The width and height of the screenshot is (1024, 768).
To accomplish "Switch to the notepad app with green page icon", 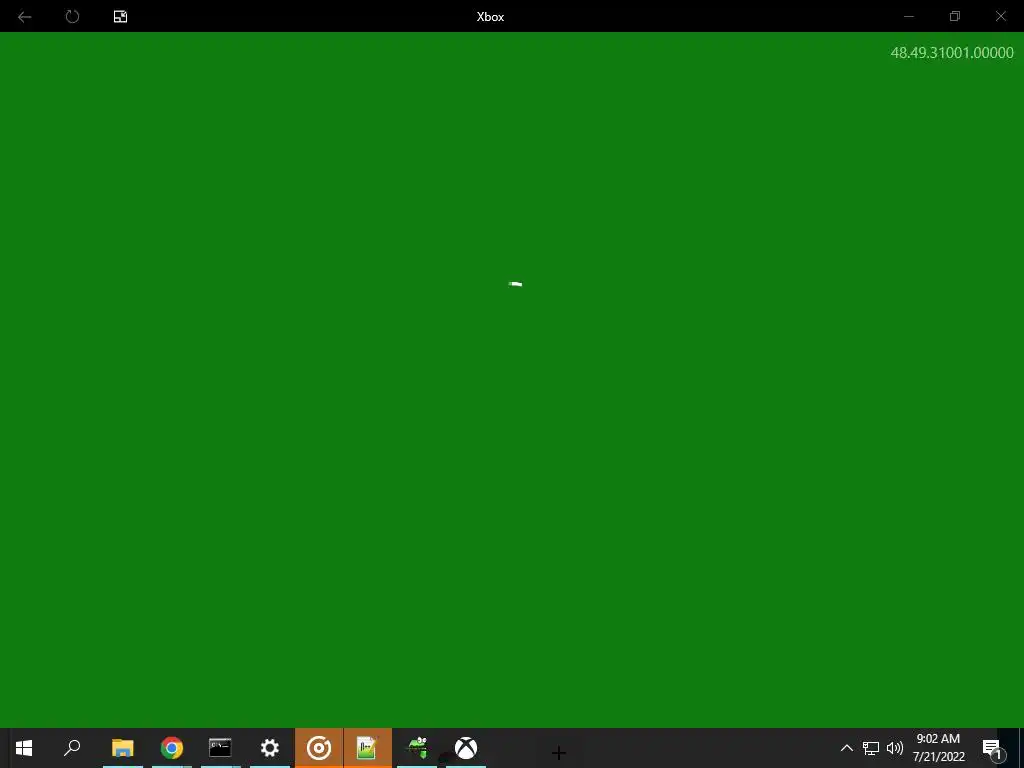I will 367,748.
